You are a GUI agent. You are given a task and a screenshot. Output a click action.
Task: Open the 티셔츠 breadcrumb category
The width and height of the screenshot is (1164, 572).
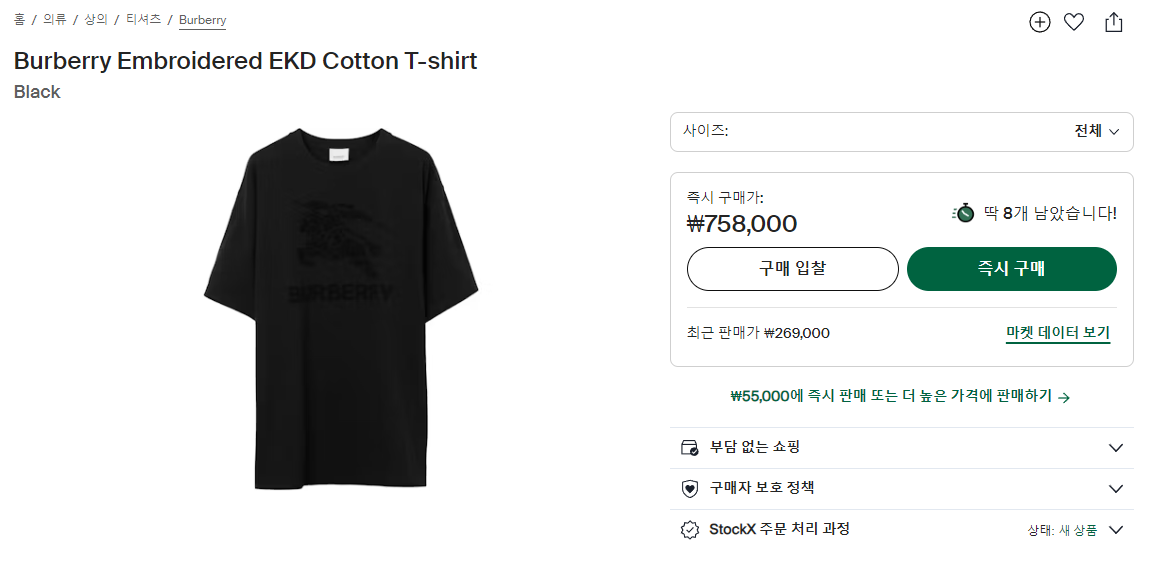coord(143,19)
